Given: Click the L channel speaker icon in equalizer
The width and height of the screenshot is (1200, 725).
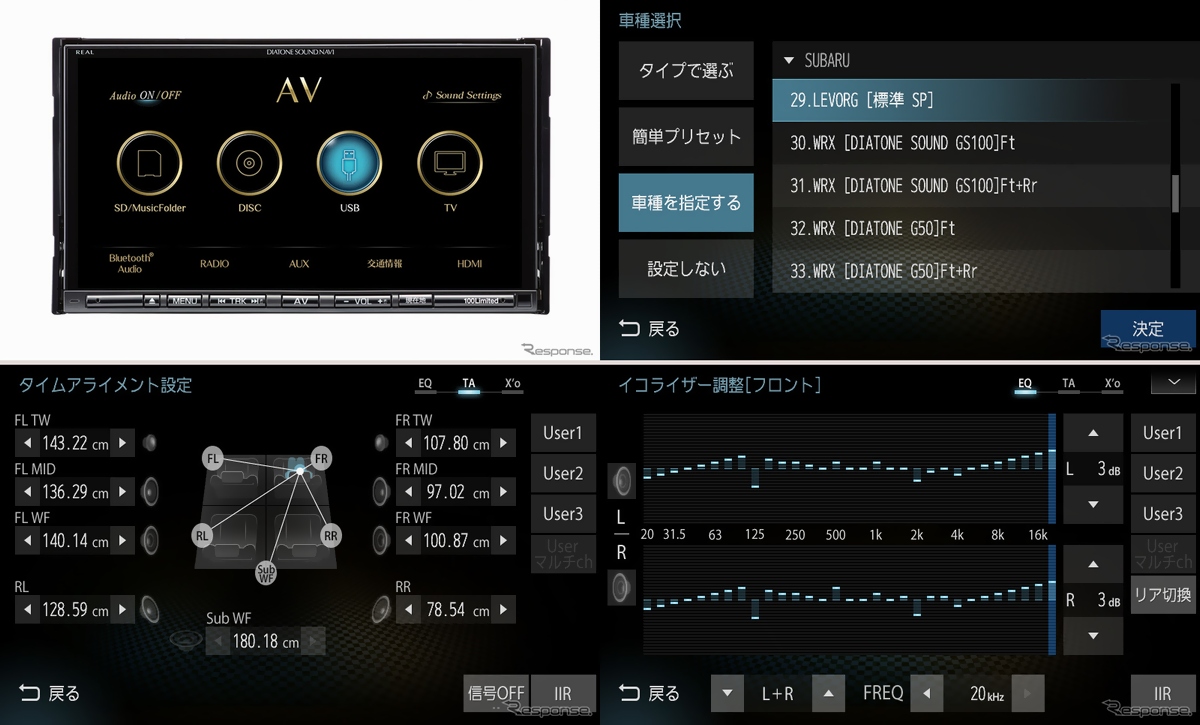Looking at the screenshot, I should click(621, 481).
